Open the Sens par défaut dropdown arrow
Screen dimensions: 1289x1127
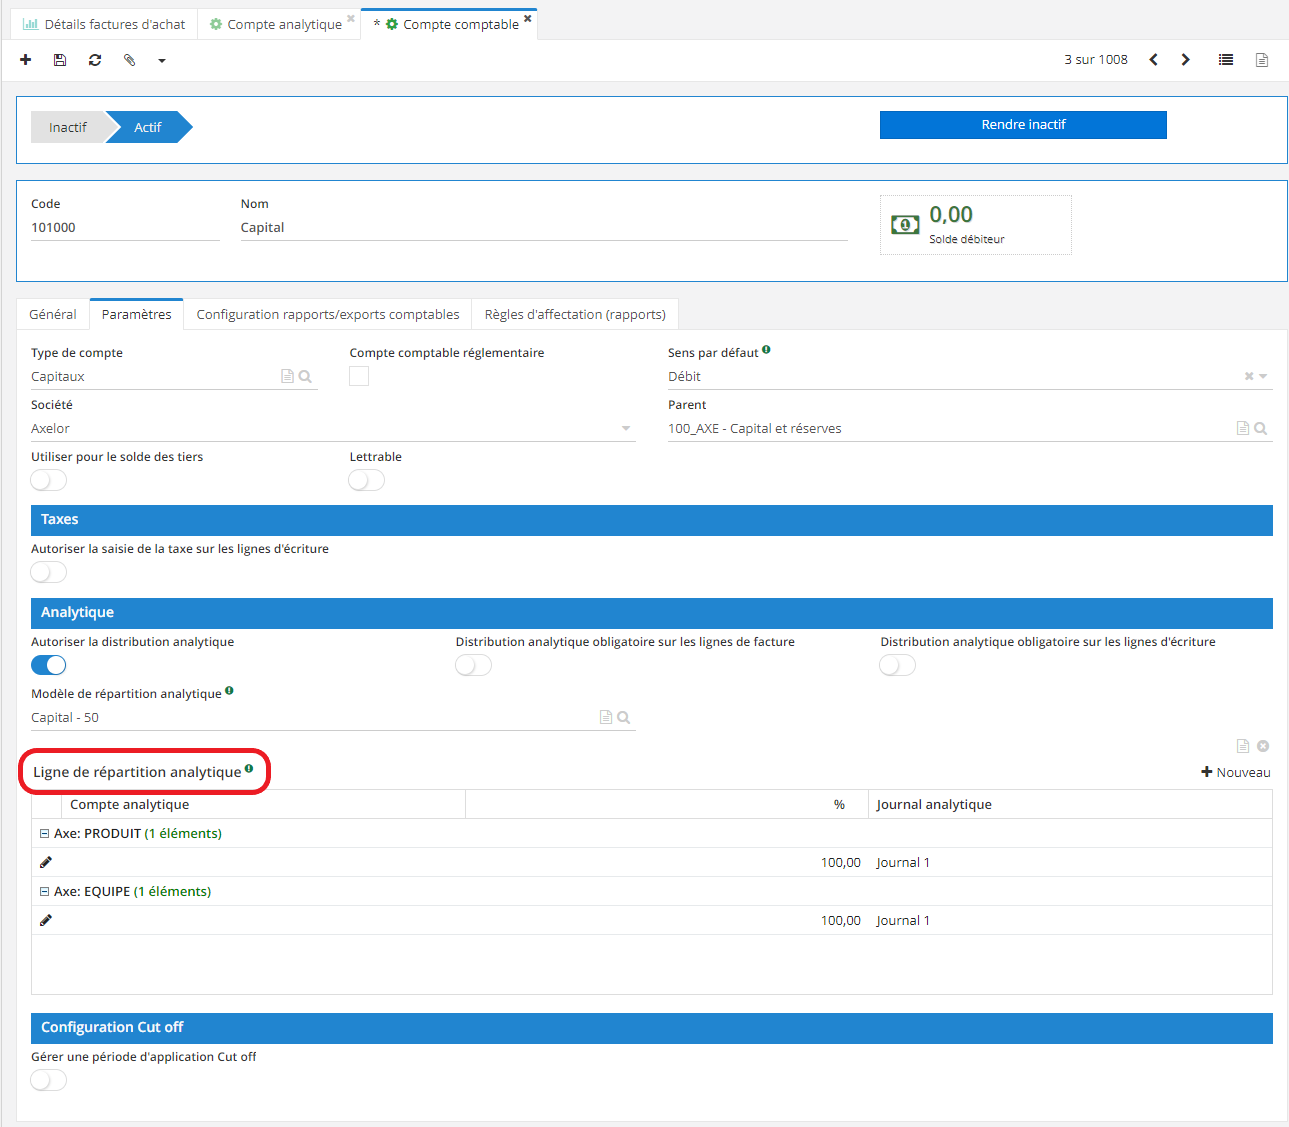pos(1264,377)
